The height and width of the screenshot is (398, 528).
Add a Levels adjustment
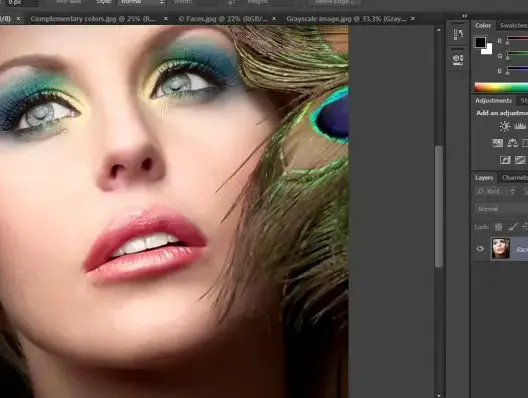click(x=520, y=126)
